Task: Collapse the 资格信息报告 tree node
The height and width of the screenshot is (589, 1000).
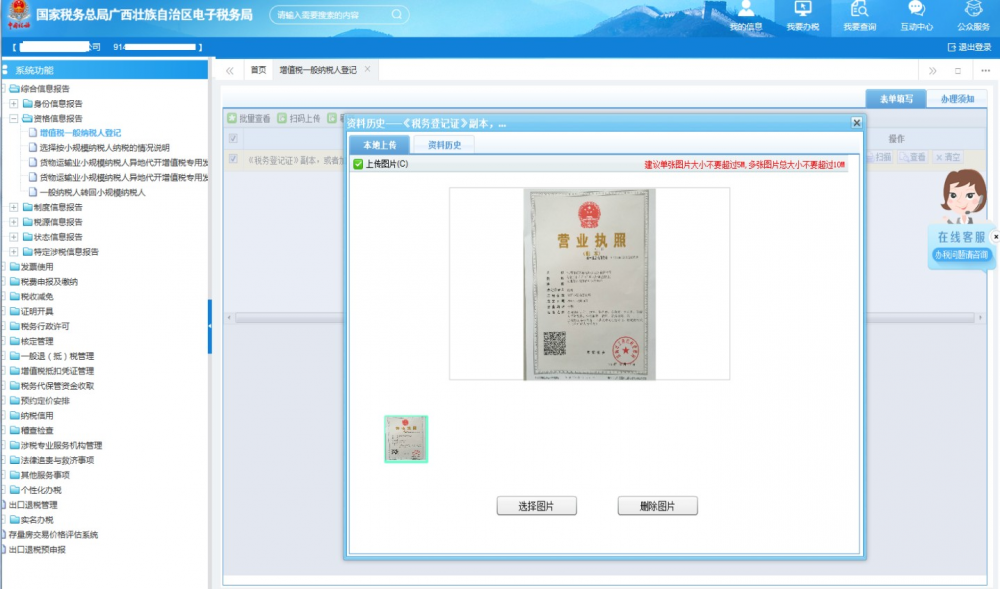Action: pyautogui.click(x=13, y=118)
